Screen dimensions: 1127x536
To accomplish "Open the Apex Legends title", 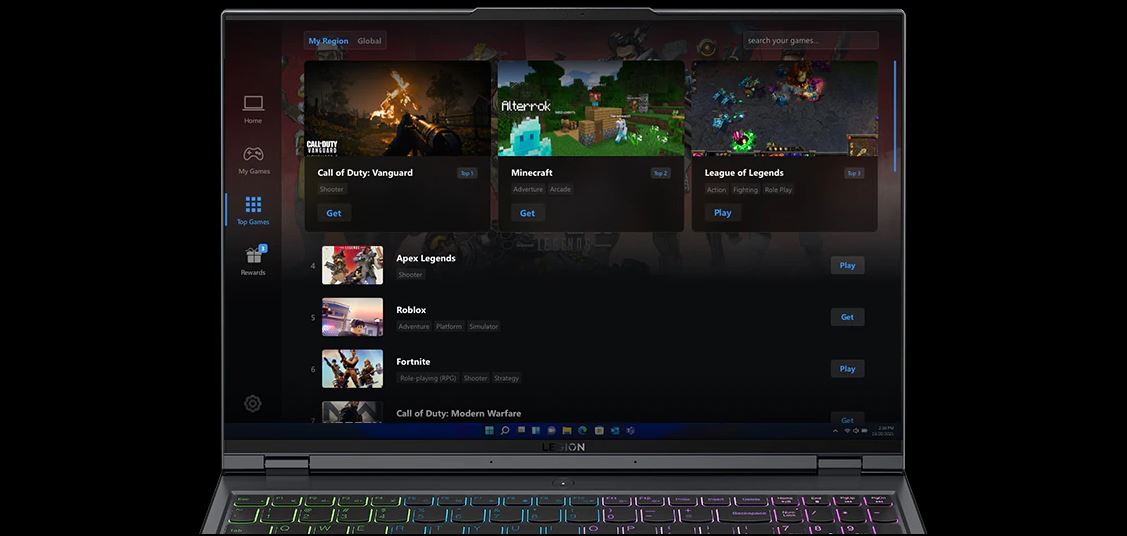I will [x=426, y=258].
